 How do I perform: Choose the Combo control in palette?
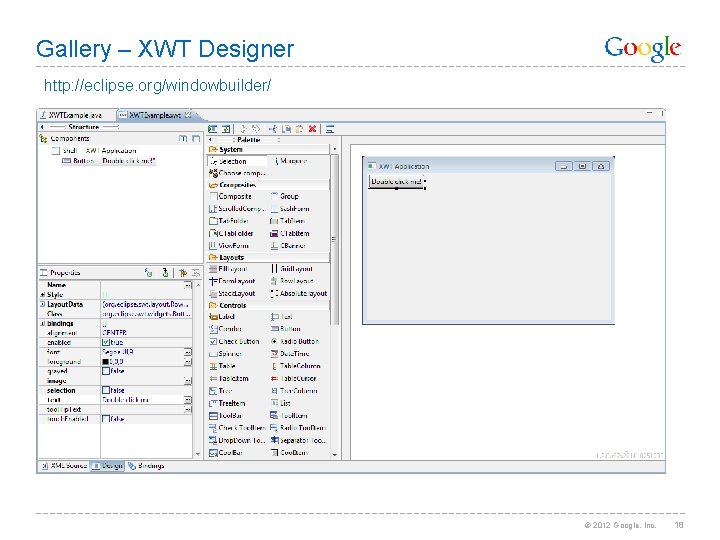point(225,329)
